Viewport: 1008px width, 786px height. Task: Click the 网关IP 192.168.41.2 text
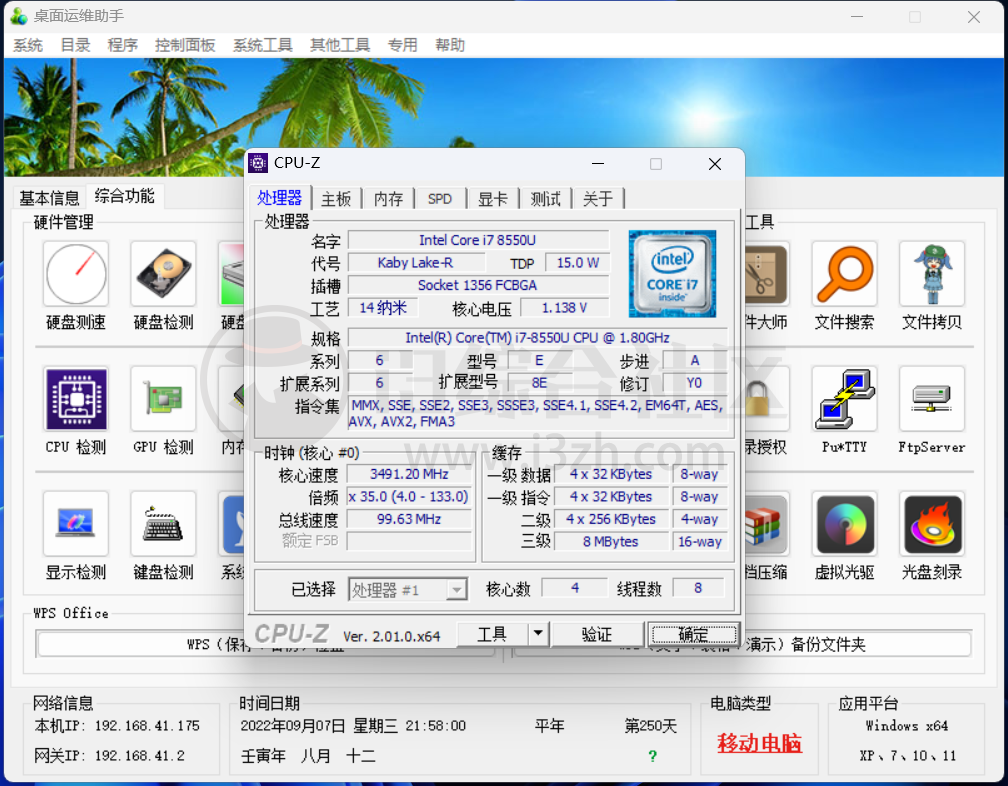(x=109, y=756)
